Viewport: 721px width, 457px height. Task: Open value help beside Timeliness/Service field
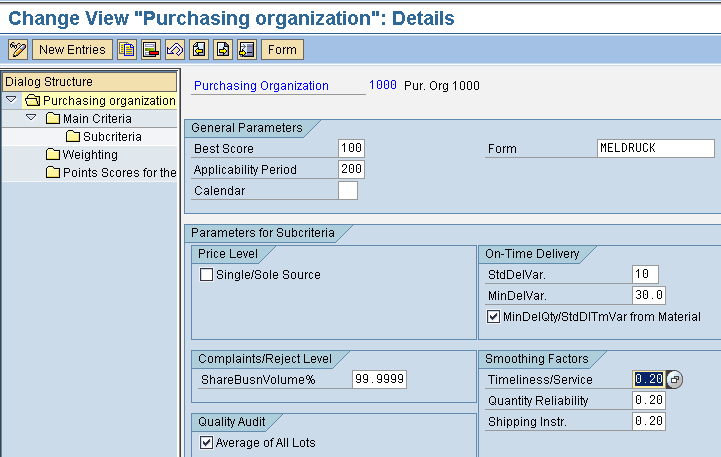tap(675, 380)
